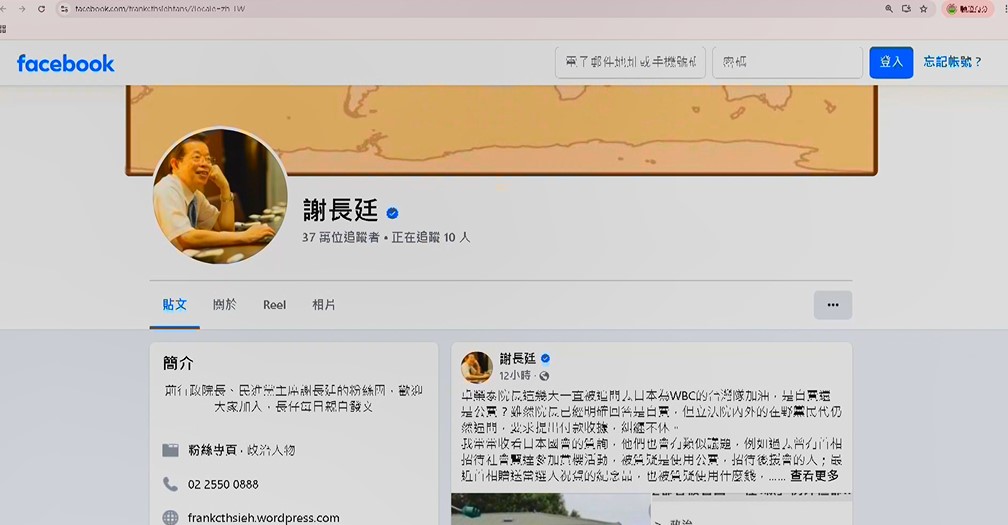The width and height of the screenshot is (1008, 525).
Task: Click 忘記帳號？ link
Action: [x=953, y=62]
